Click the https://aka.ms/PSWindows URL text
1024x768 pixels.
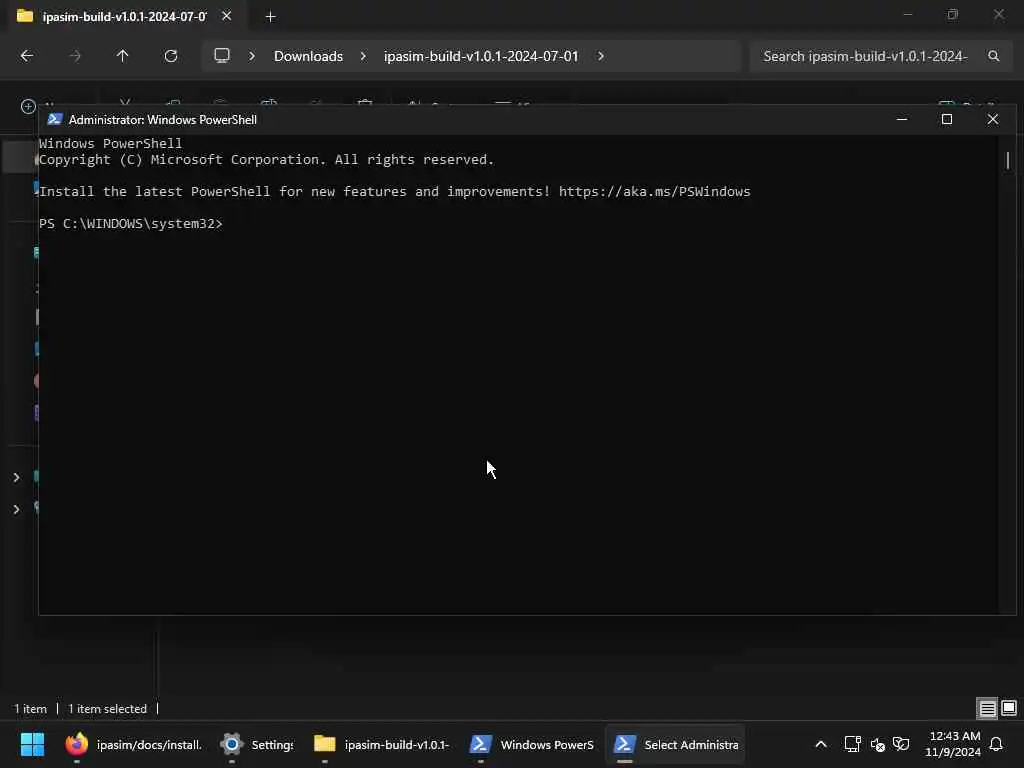click(654, 191)
